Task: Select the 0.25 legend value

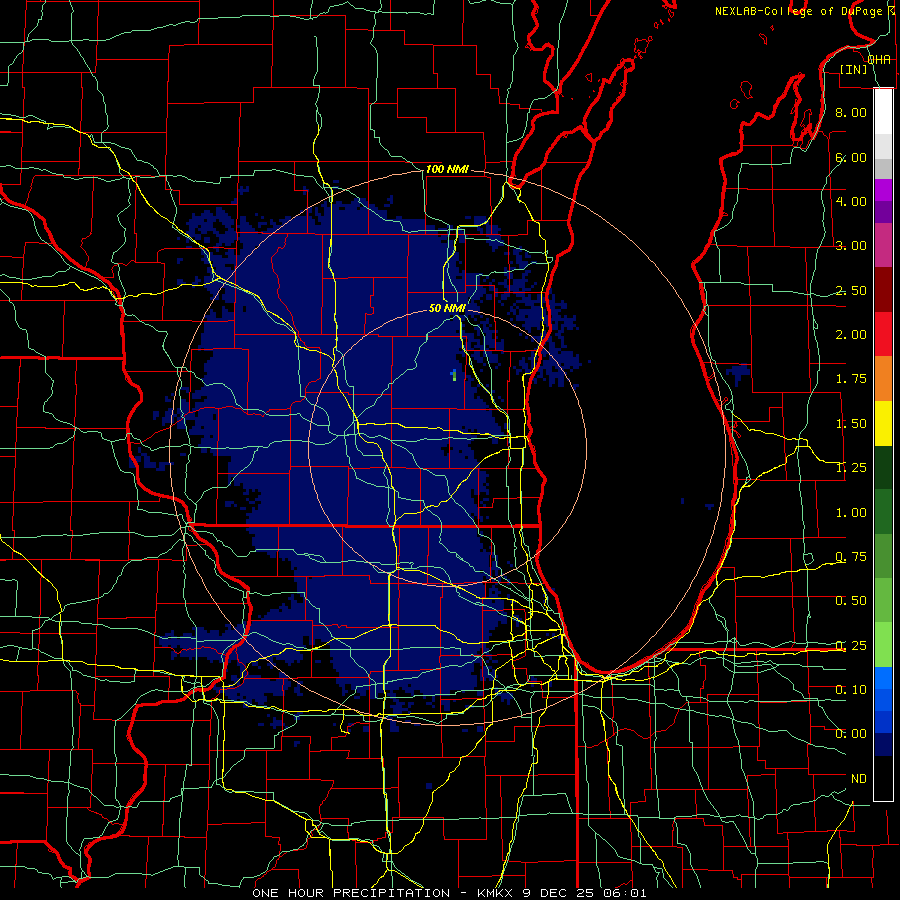Action: [x=851, y=646]
